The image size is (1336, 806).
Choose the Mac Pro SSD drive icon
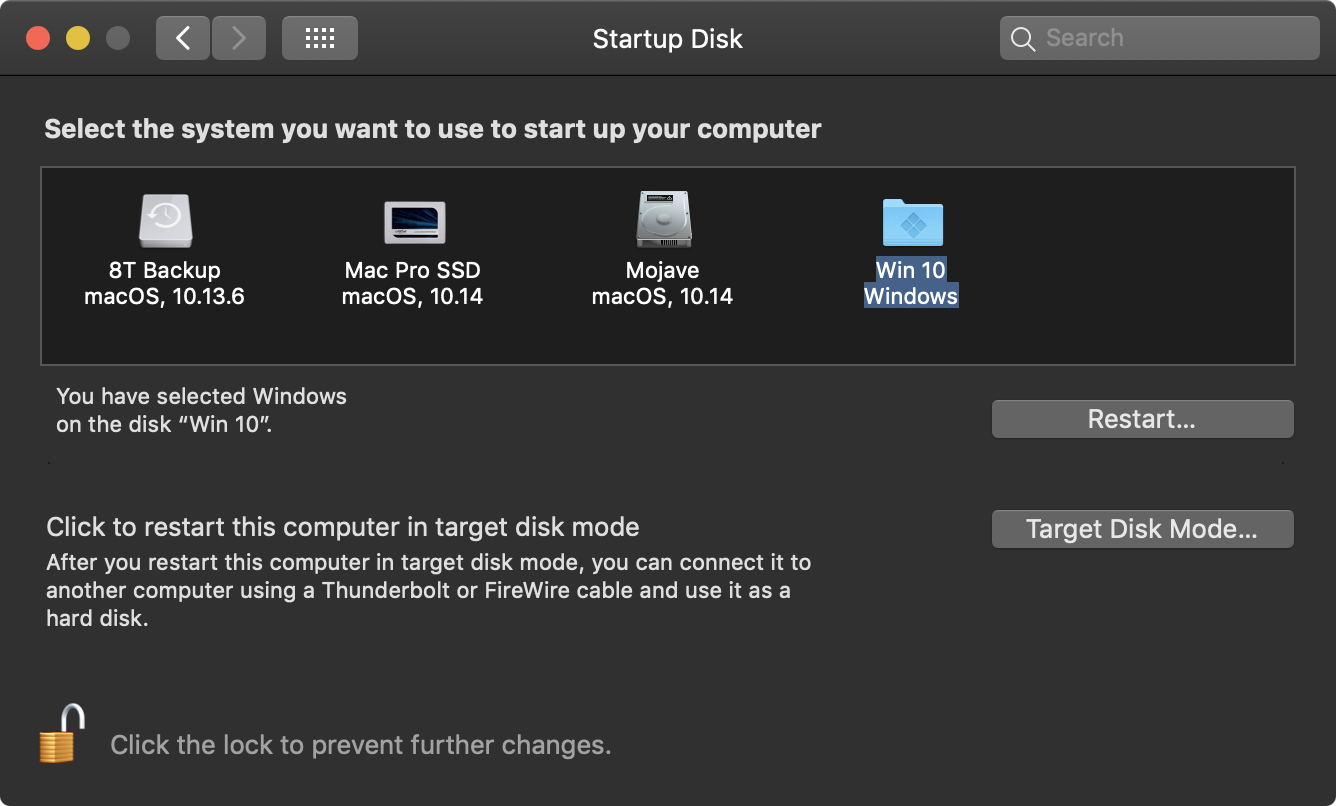tap(414, 222)
